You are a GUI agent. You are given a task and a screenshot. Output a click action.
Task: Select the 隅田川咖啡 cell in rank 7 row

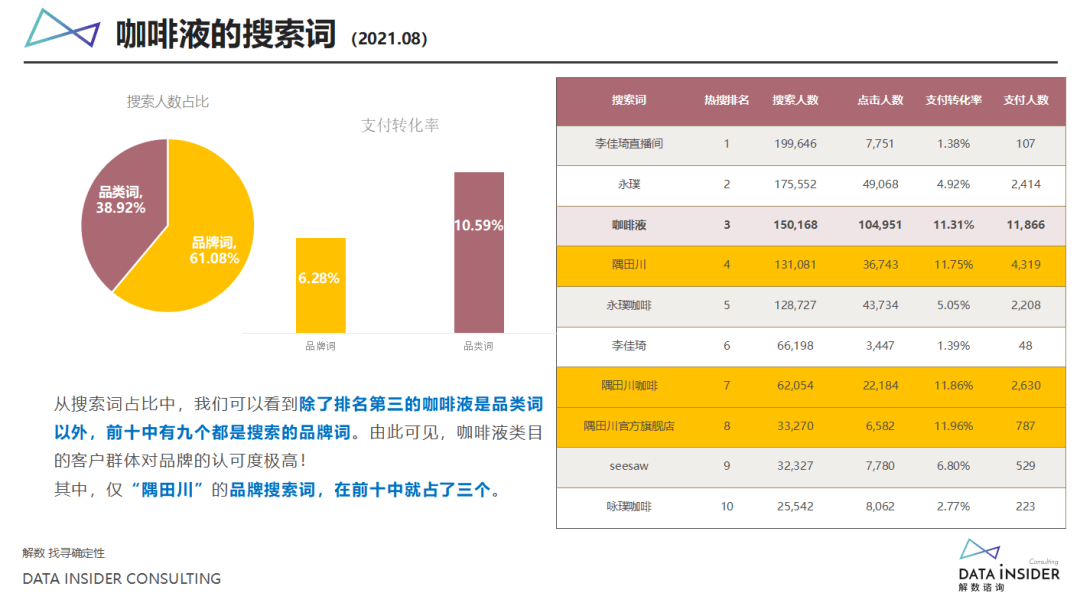[629, 386]
